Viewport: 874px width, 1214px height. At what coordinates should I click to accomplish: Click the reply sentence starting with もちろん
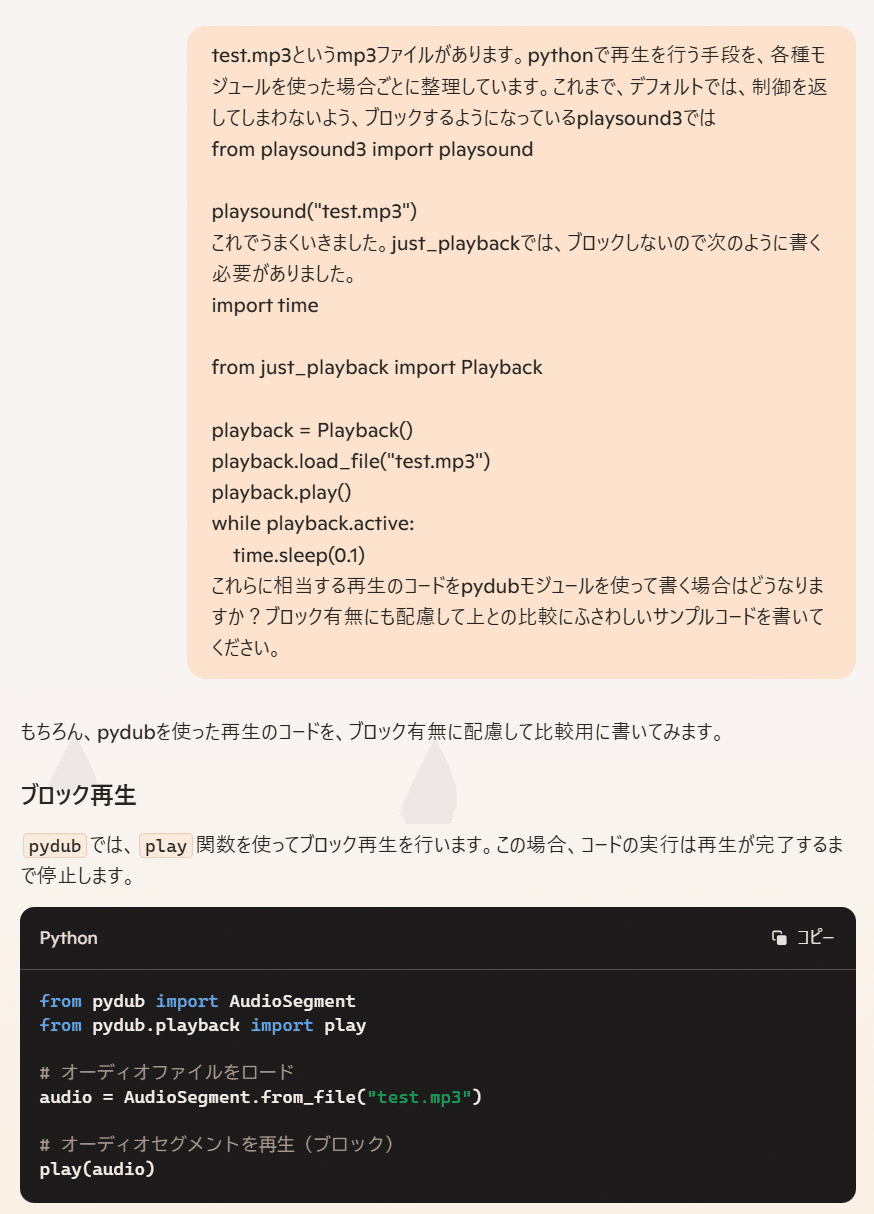tap(372, 731)
